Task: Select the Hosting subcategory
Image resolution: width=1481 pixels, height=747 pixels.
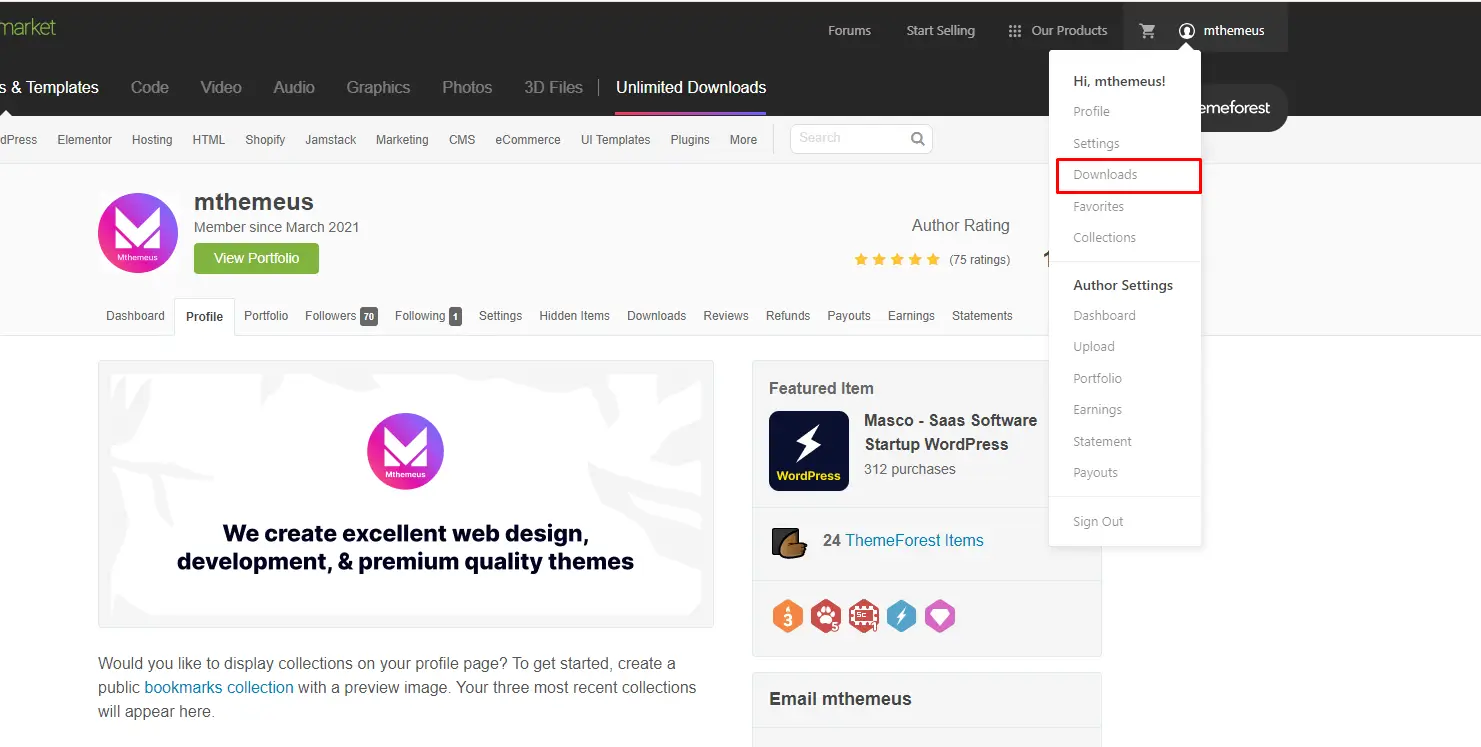Action: pos(152,140)
